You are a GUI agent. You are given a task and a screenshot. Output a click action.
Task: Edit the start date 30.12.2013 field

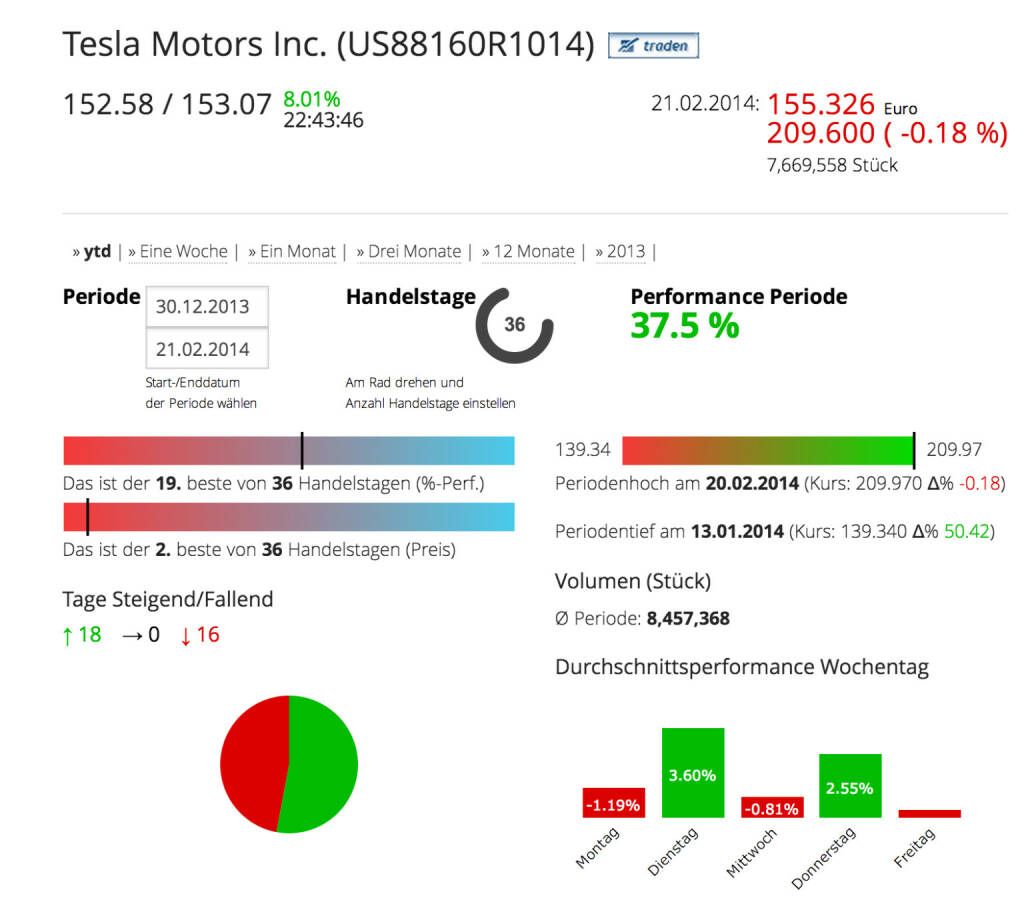207,307
